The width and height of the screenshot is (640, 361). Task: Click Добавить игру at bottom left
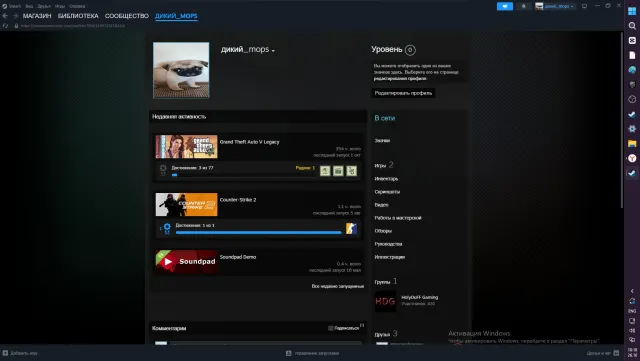click(20, 353)
